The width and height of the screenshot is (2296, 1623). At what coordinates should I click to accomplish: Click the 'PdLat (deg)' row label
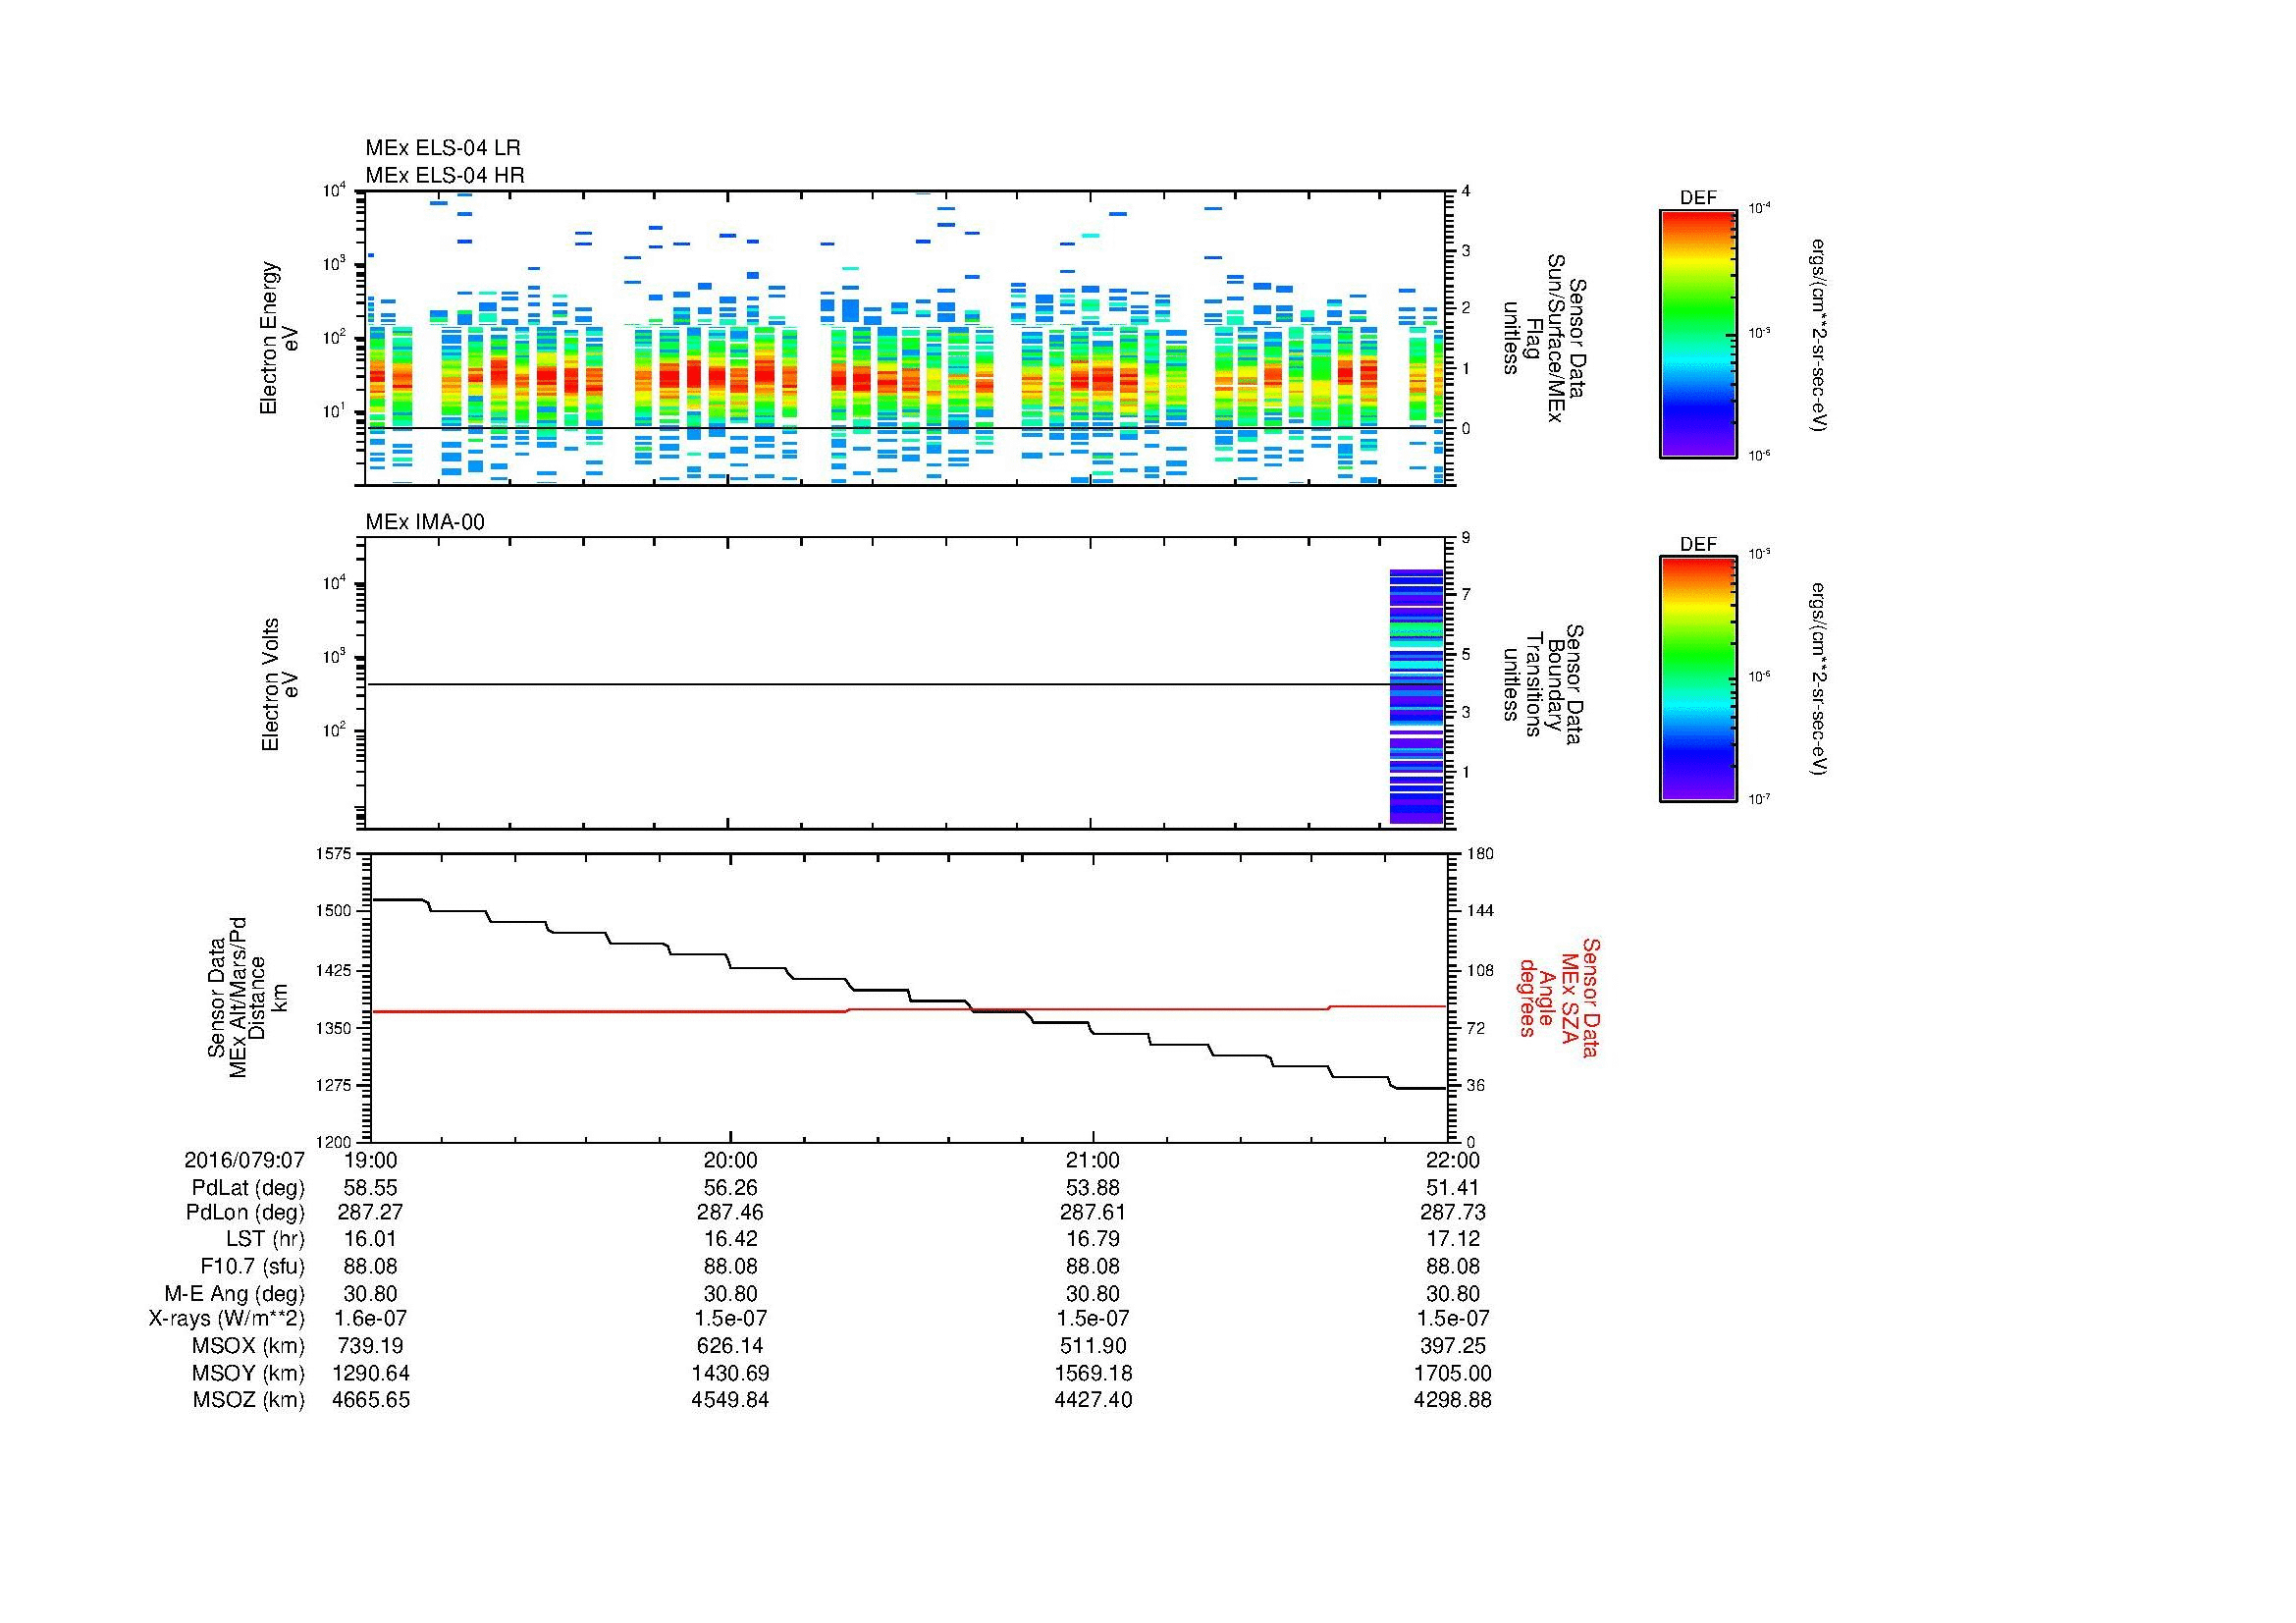pos(248,1188)
